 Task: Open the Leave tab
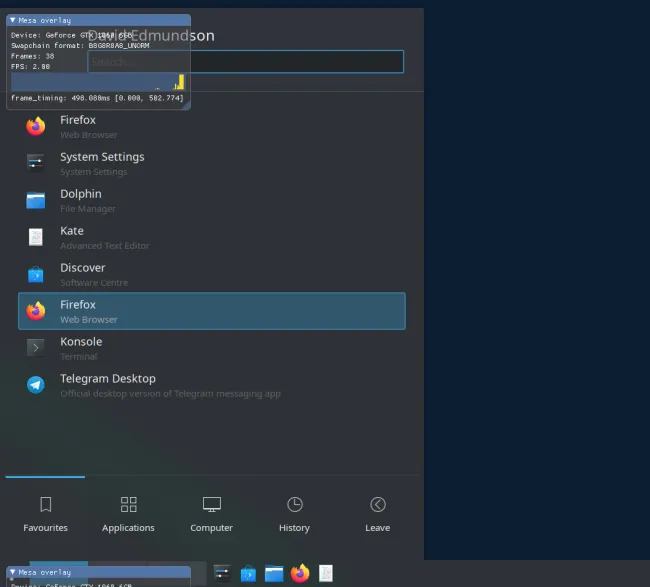point(378,514)
